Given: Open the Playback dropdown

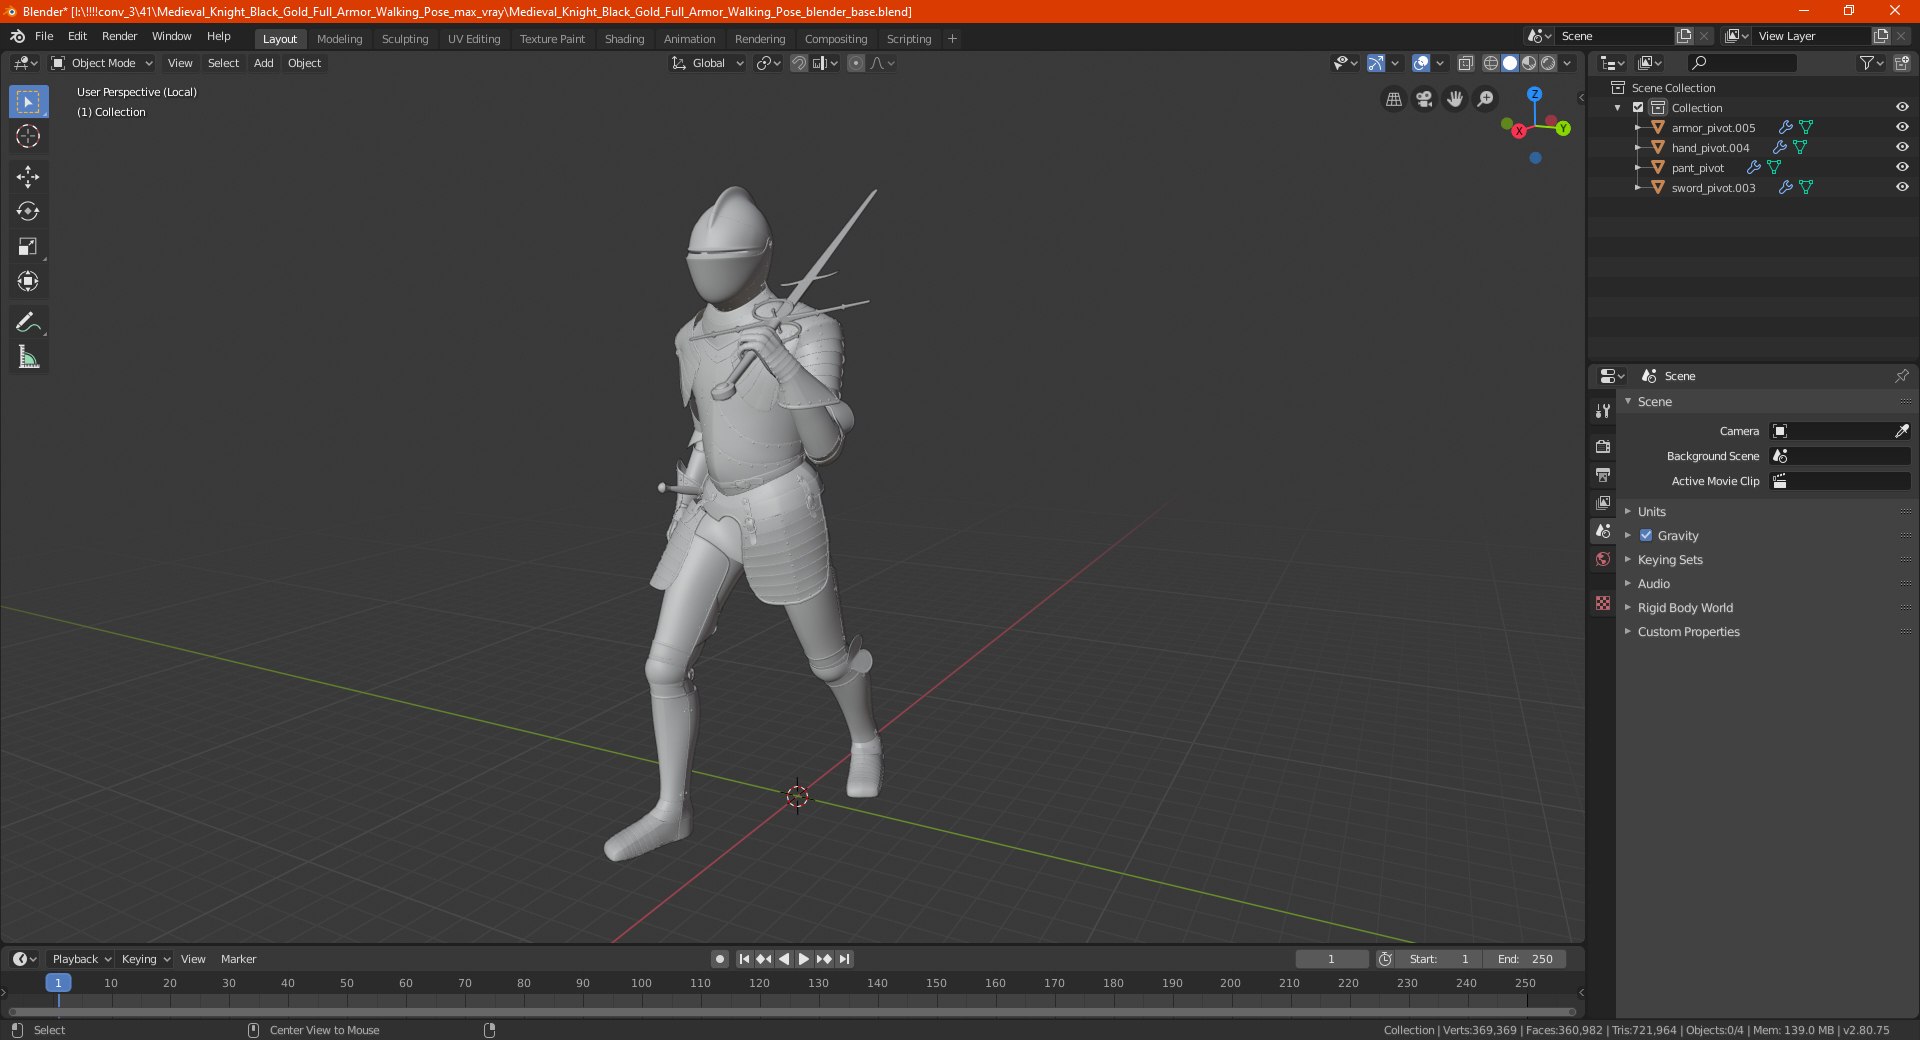Looking at the screenshot, I should coord(80,959).
